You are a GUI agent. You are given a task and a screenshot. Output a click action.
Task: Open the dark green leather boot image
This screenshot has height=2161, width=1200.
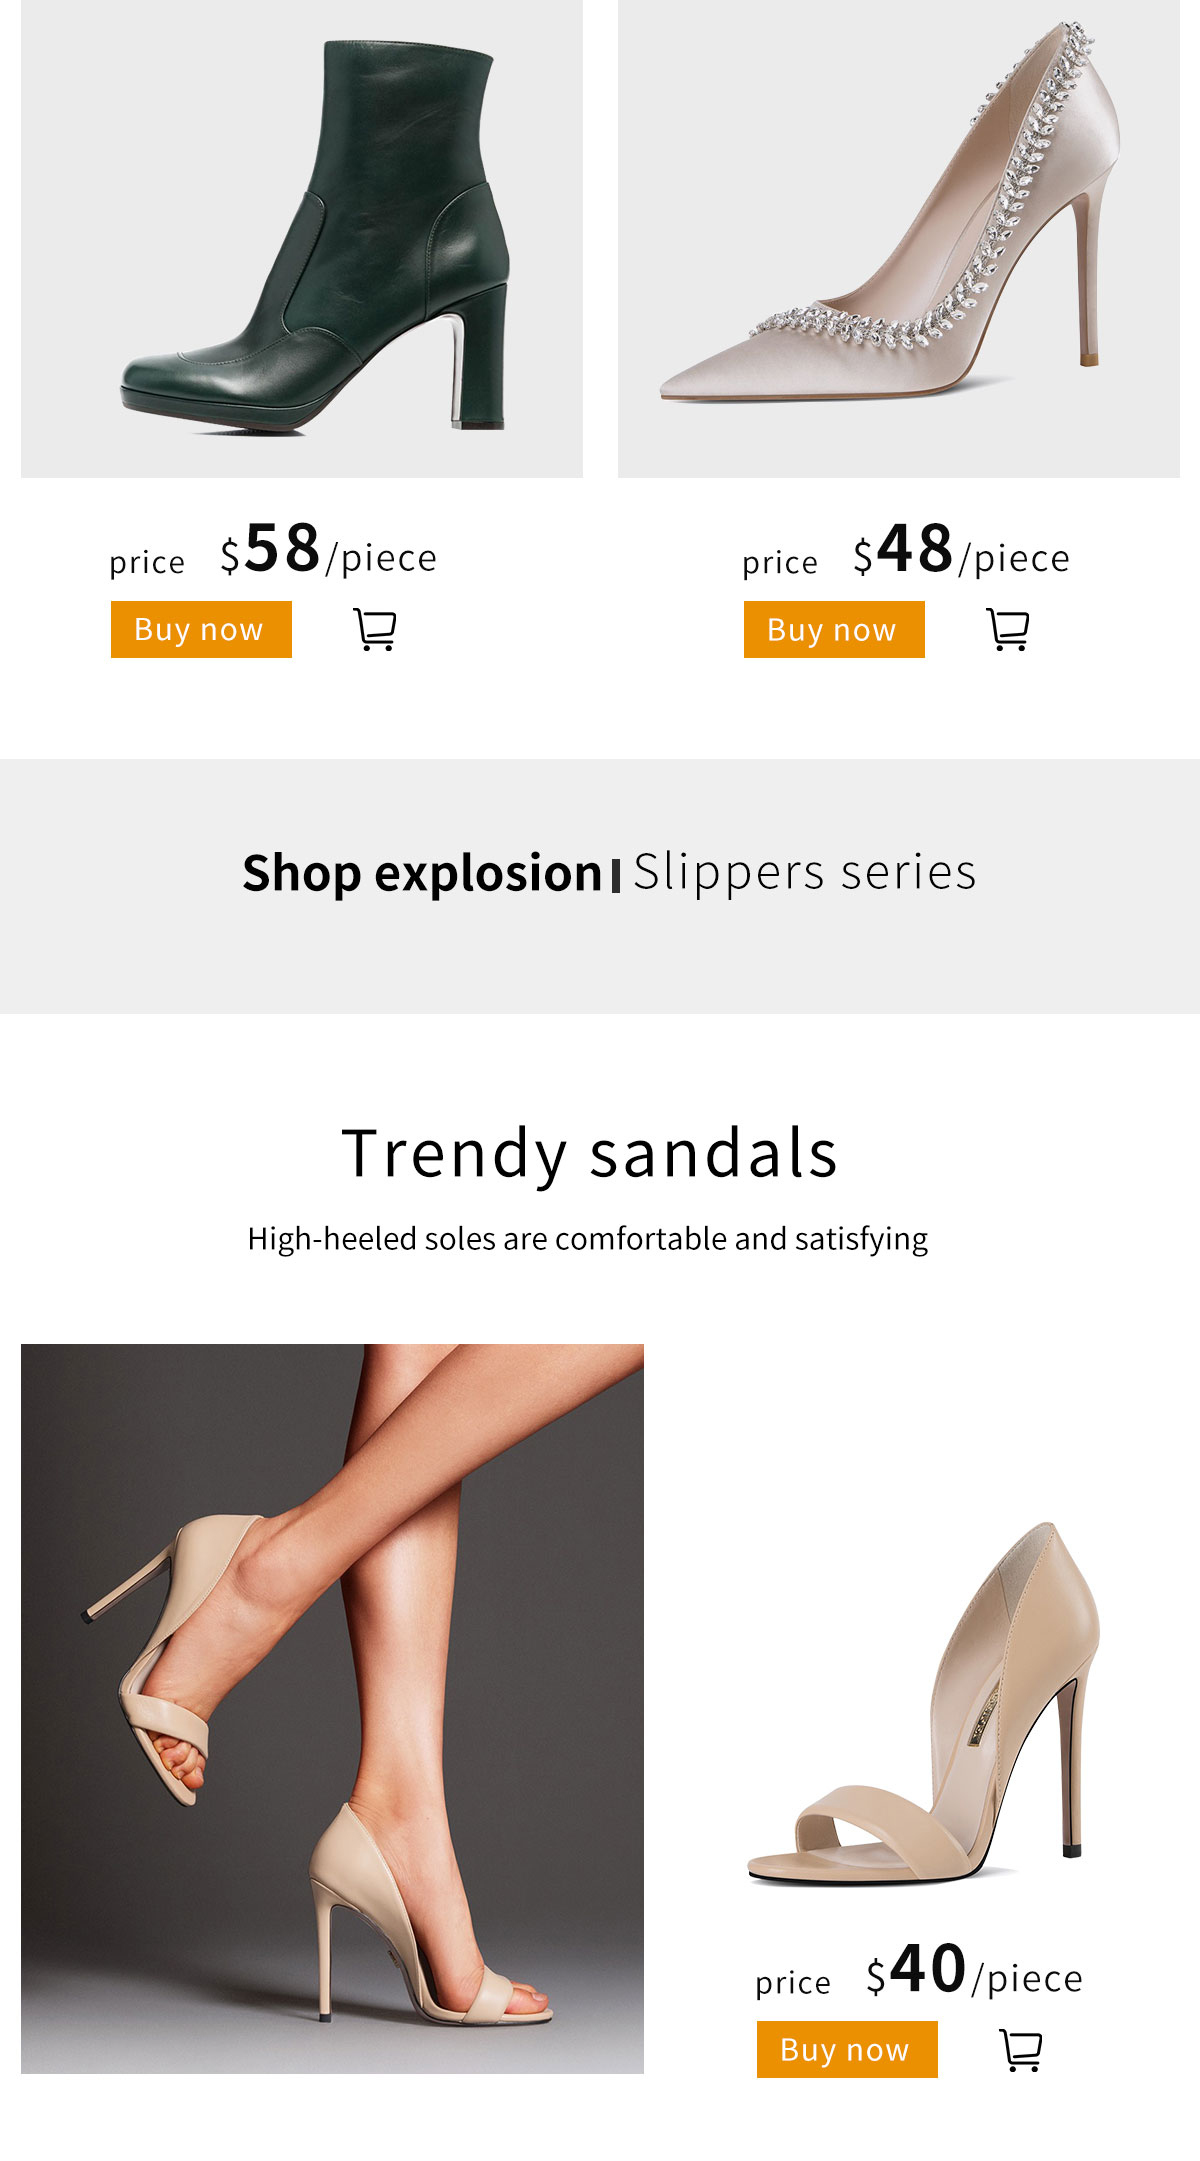[x=302, y=238]
